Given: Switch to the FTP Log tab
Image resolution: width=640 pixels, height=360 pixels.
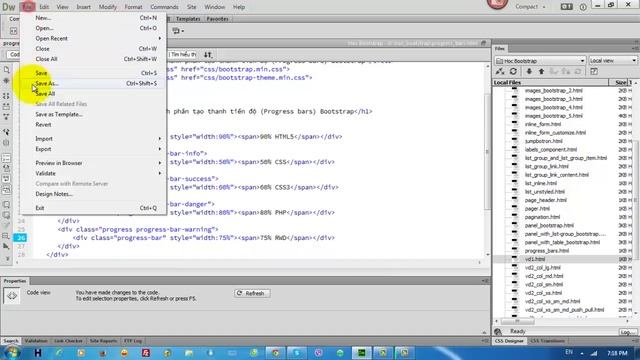Looking at the screenshot, I should (133, 341).
